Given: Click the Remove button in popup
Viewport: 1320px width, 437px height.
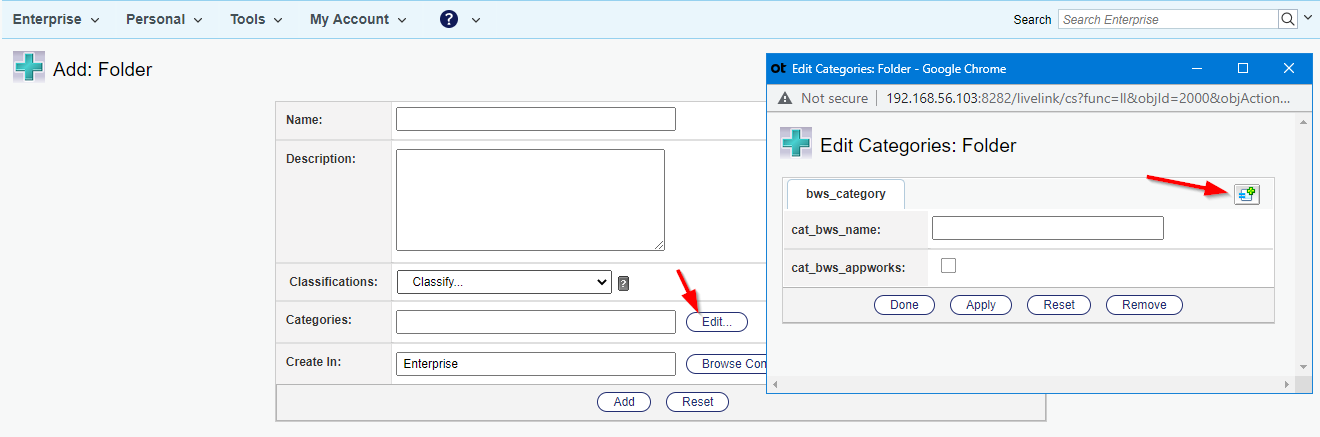Looking at the screenshot, I should [1144, 305].
